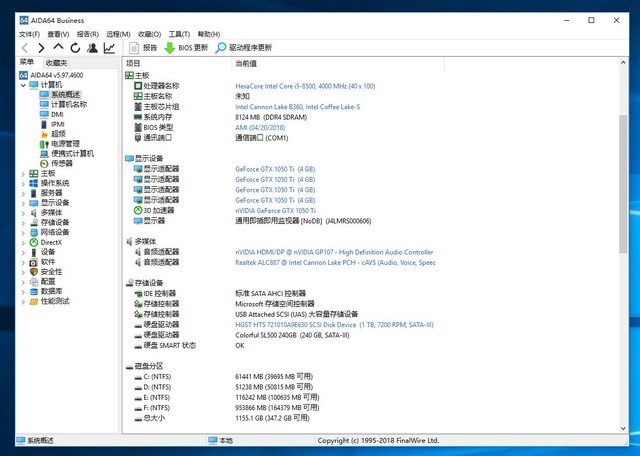This screenshot has width=640, height=456.
Task: Expand the 存储设备 tree node
Action: (x=23, y=223)
